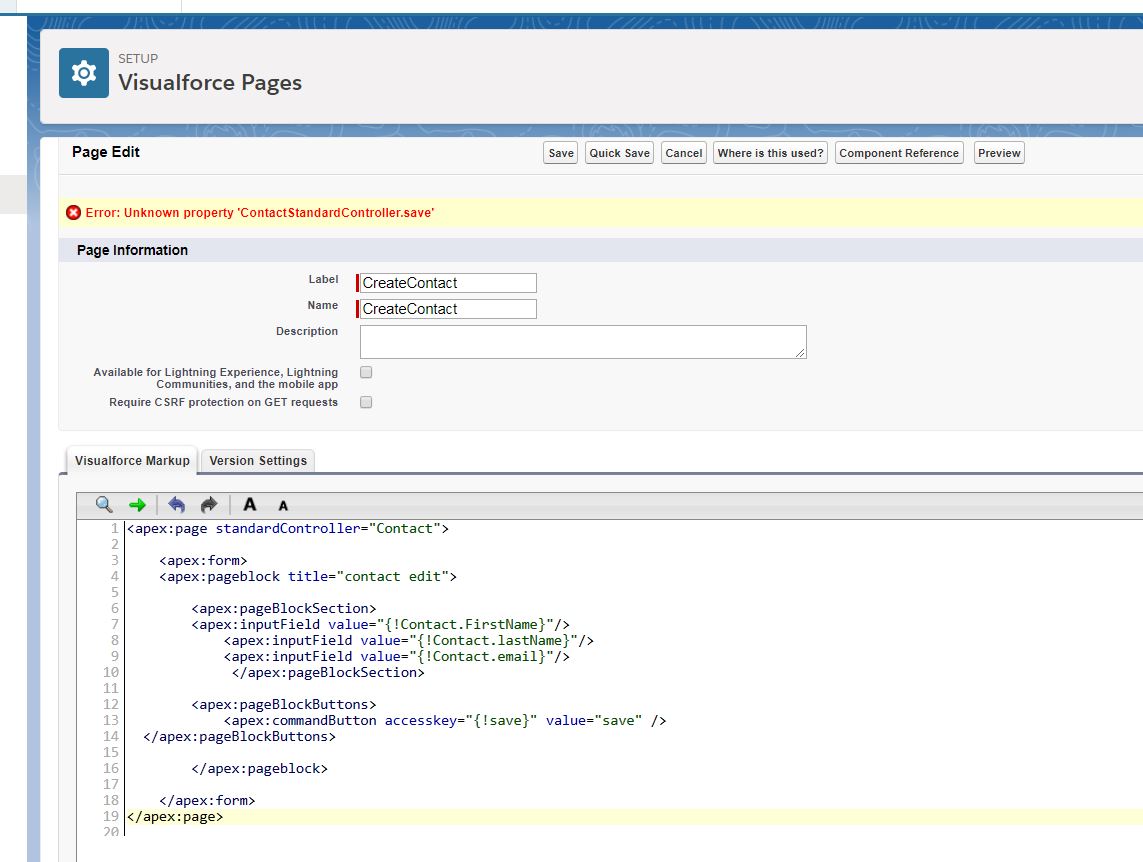This screenshot has width=1143, height=862.
Task: Increase editor font size with large A
Action: (250, 505)
